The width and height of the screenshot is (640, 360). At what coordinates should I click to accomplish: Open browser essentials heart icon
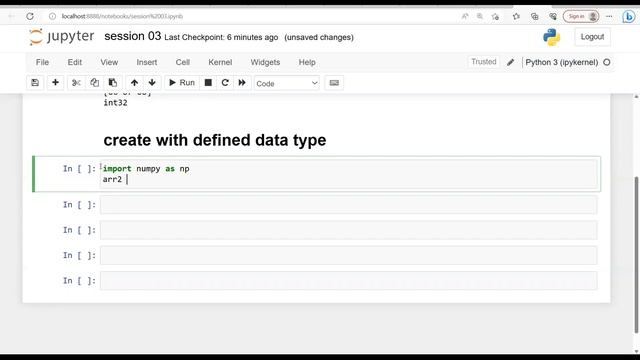point(553,16)
